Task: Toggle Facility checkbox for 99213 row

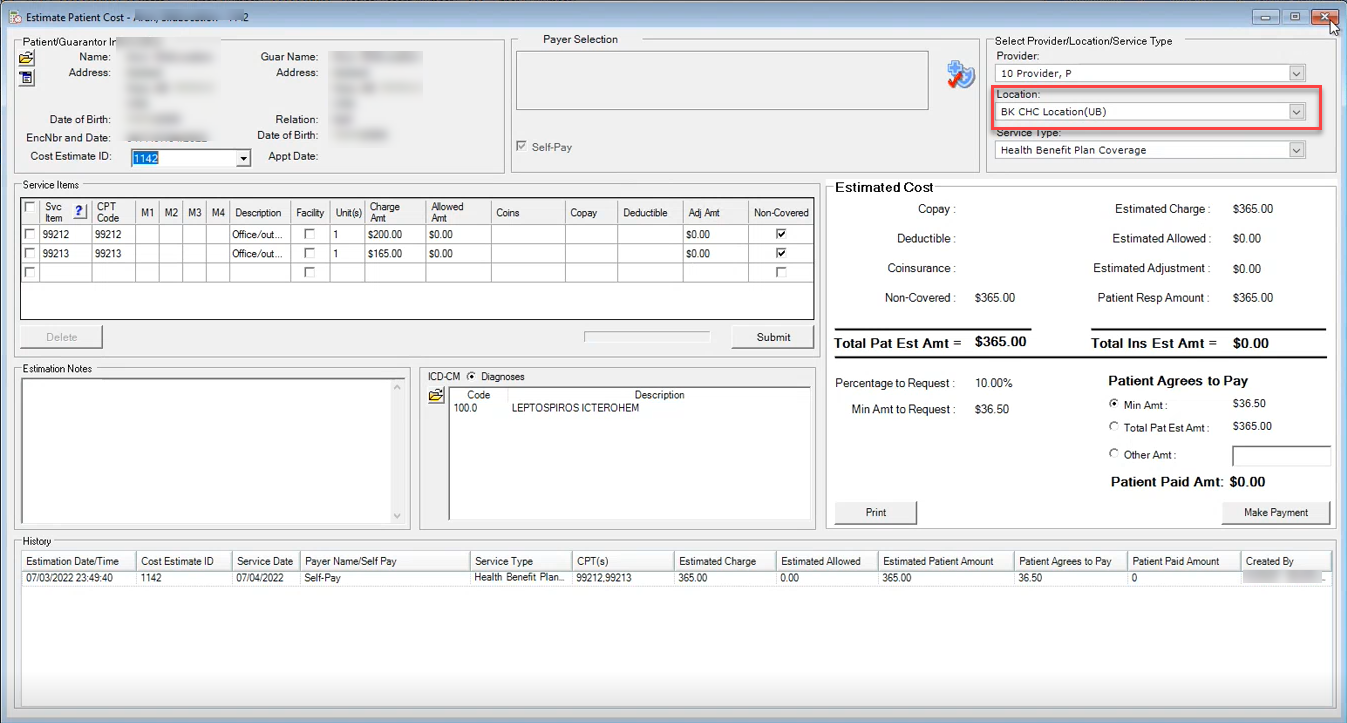Action: pyautogui.click(x=310, y=254)
